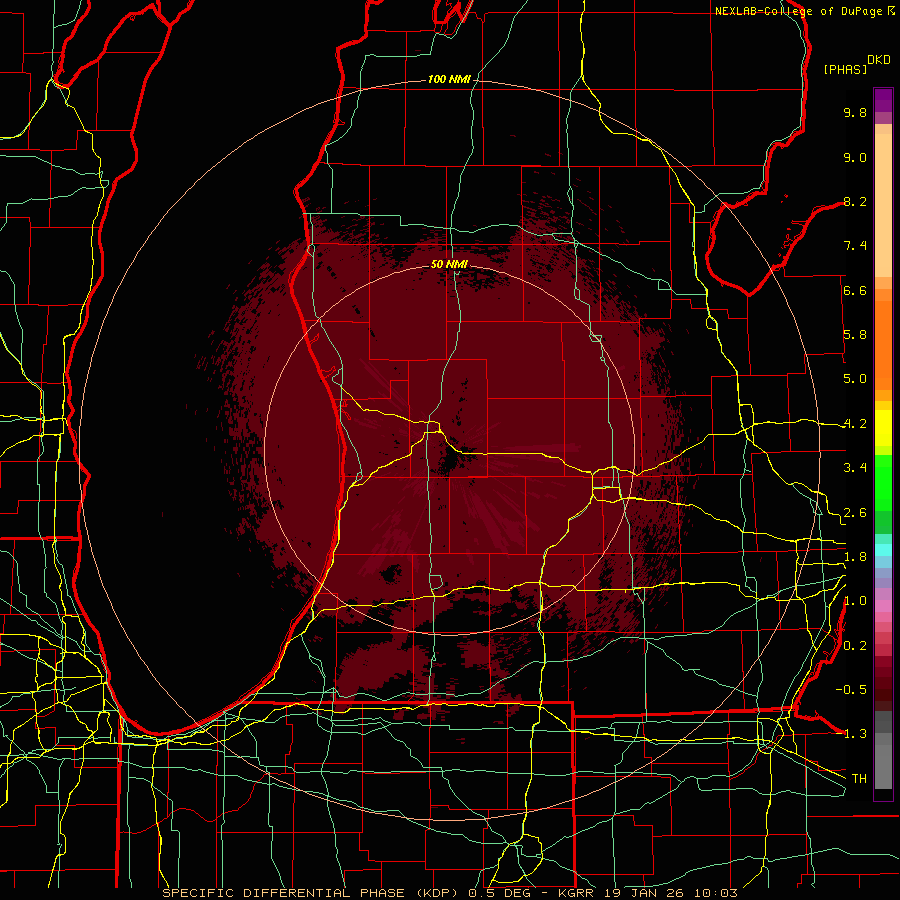900x900 pixels.
Task: Click the 7.4 value on the scale
Action: click(855, 246)
